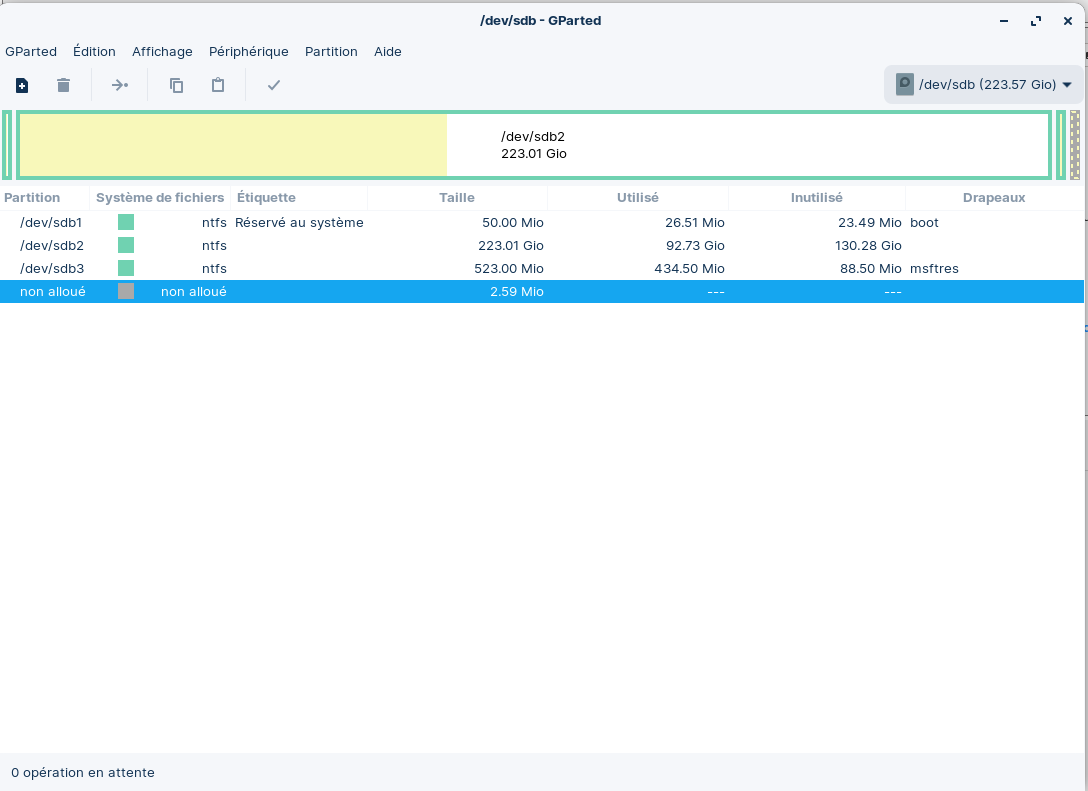The width and height of the screenshot is (1088, 791).
Task: Select /dev/sdb2 block in the disk graphic
Action: 534,145
